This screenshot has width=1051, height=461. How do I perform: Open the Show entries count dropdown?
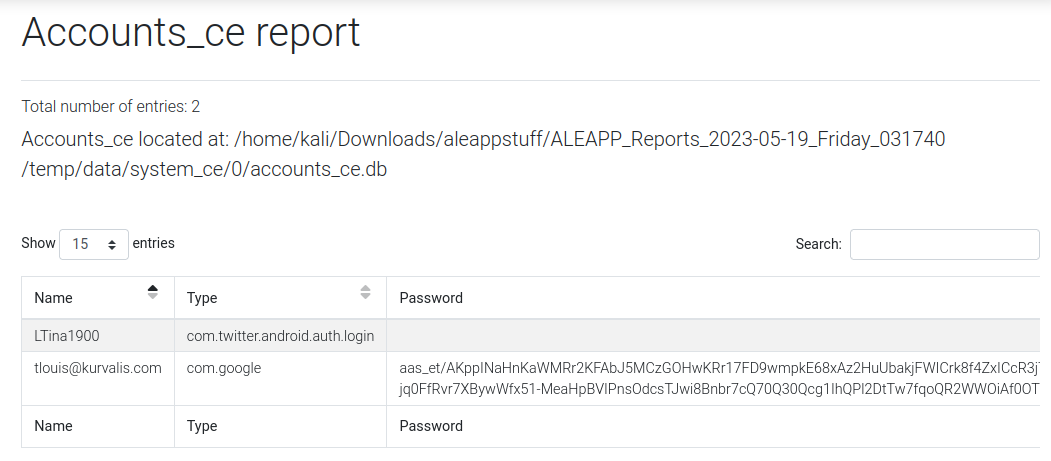pyautogui.click(x=94, y=244)
